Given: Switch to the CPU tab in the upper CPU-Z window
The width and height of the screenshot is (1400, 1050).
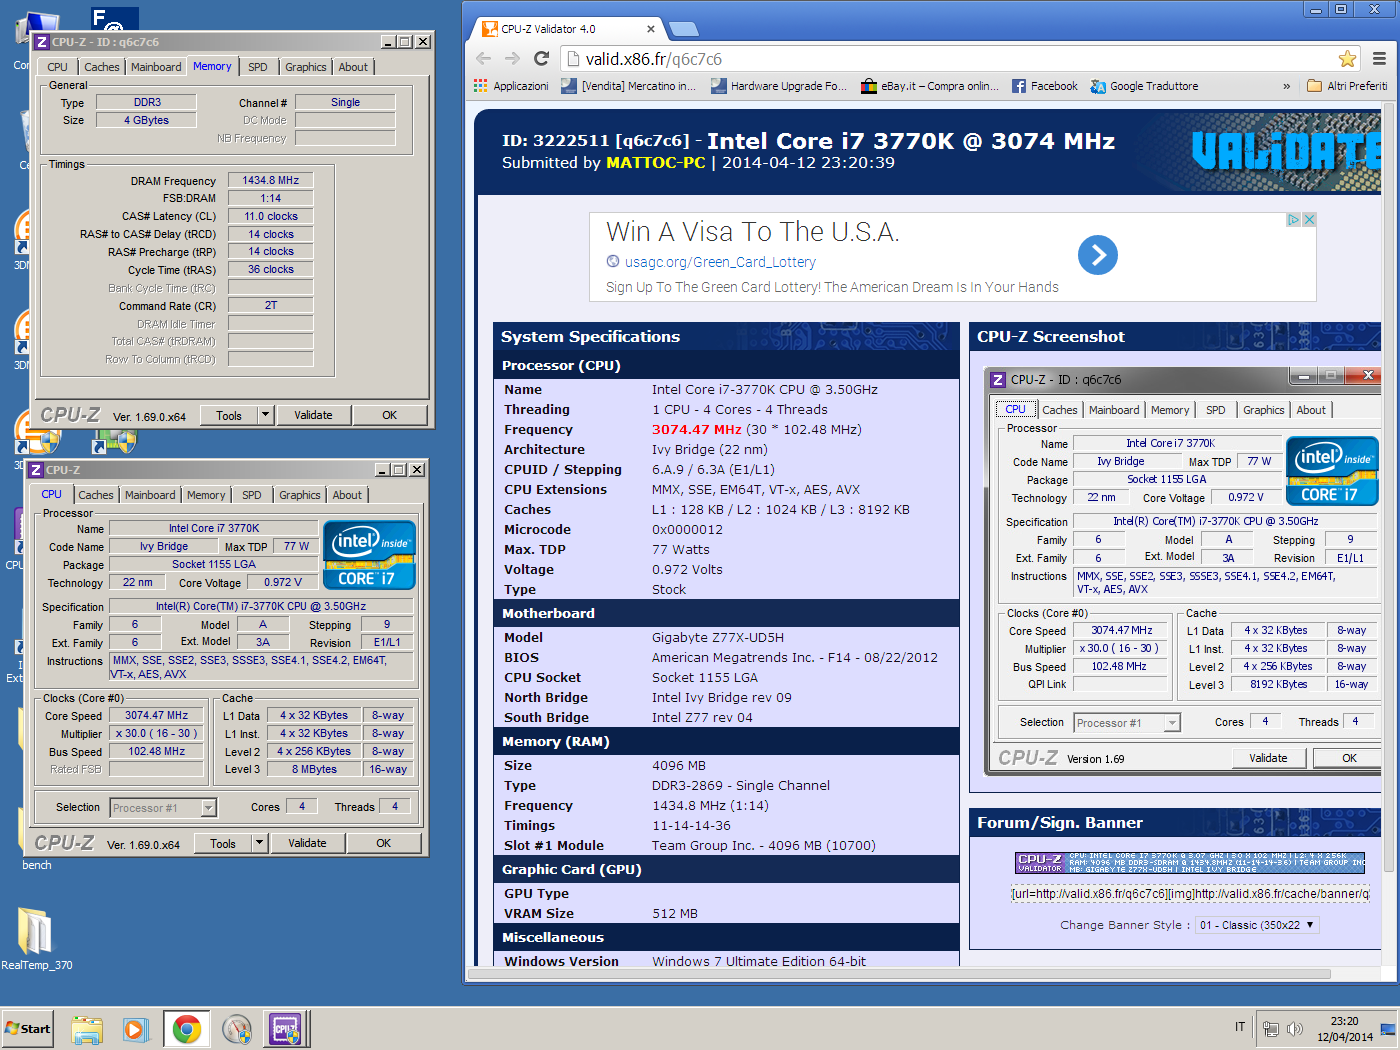Looking at the screenshot, I should (x=57, y=67).
